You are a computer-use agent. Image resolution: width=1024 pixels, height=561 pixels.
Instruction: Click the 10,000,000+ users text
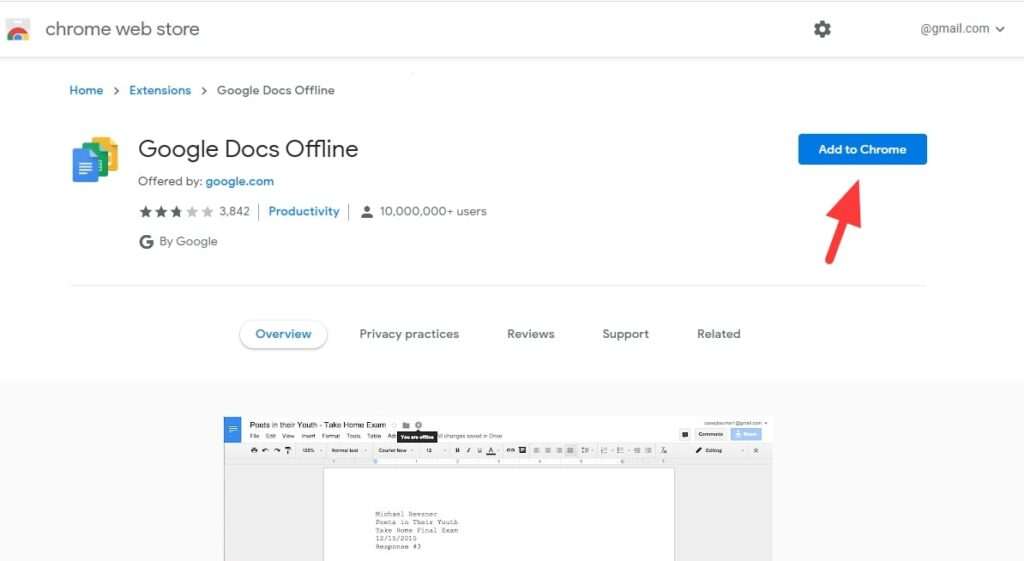(x=433, y=212)
